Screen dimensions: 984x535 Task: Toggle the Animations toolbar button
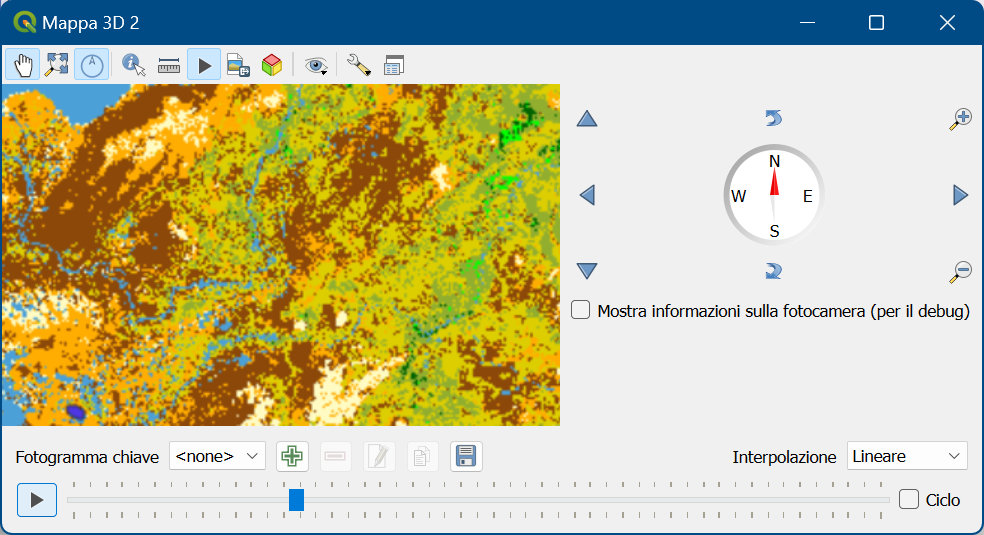tap(204, 65)
